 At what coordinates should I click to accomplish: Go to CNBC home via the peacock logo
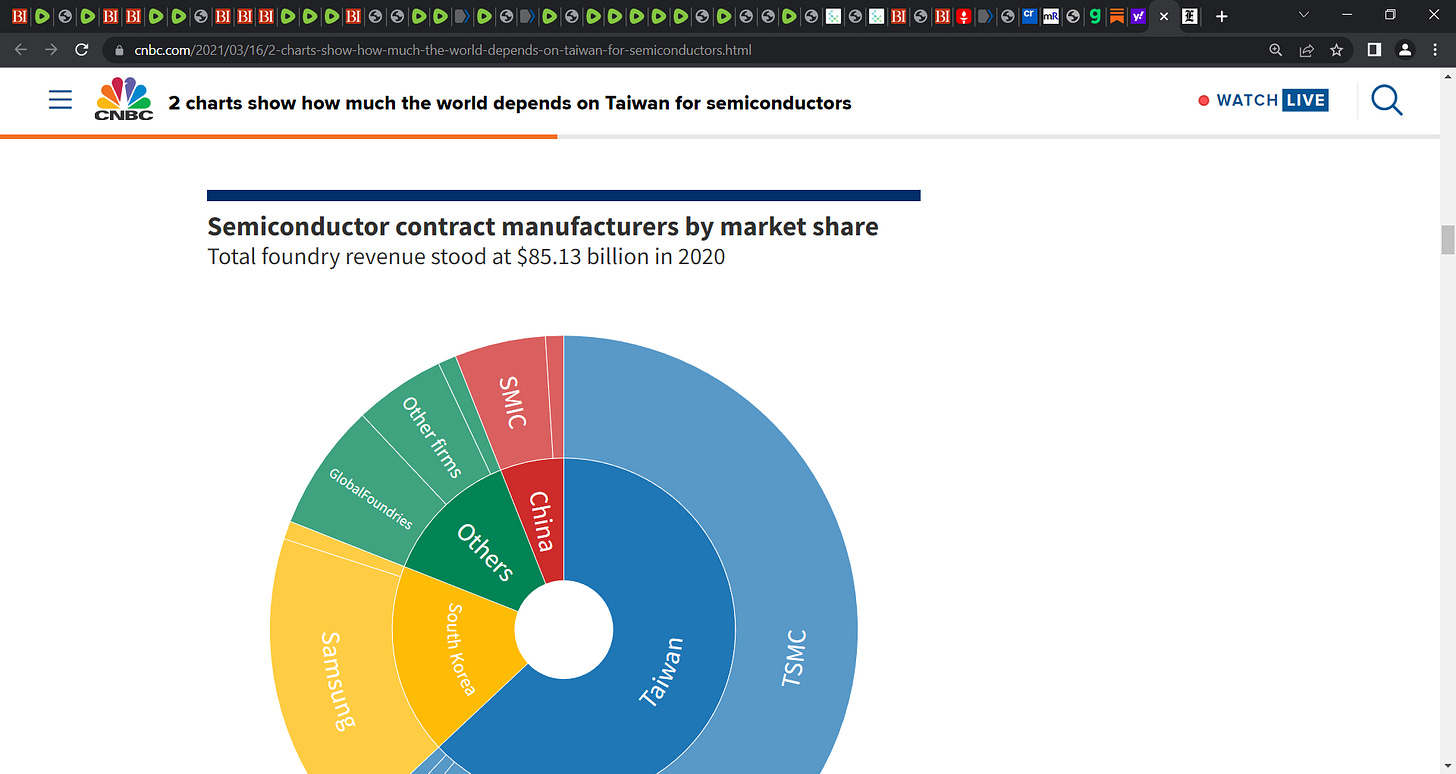pos(124,99)
